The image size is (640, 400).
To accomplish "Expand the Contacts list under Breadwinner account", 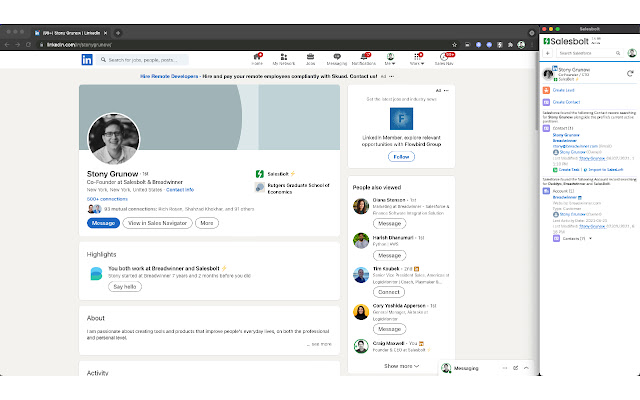I will click(590, 238).
